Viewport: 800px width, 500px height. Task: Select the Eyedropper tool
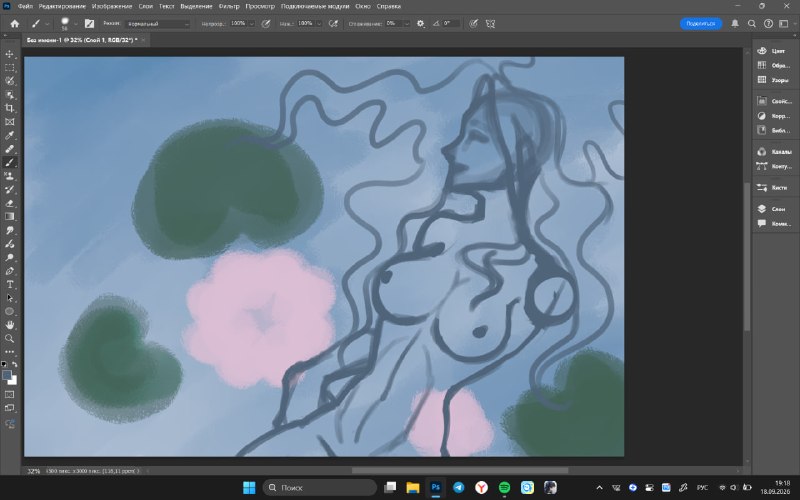tap(10, 135)
